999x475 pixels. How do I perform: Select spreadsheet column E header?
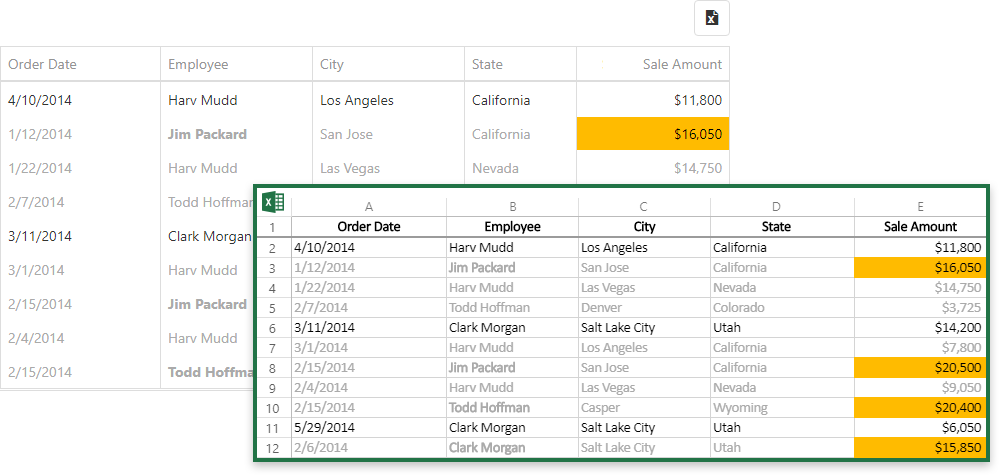pyautogui.click(x=920, y=207)
